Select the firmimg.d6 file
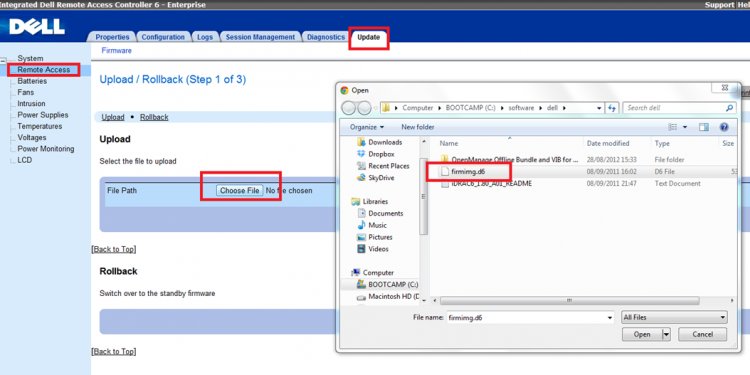This screenshot has height=375, width=750. point(463,171)
